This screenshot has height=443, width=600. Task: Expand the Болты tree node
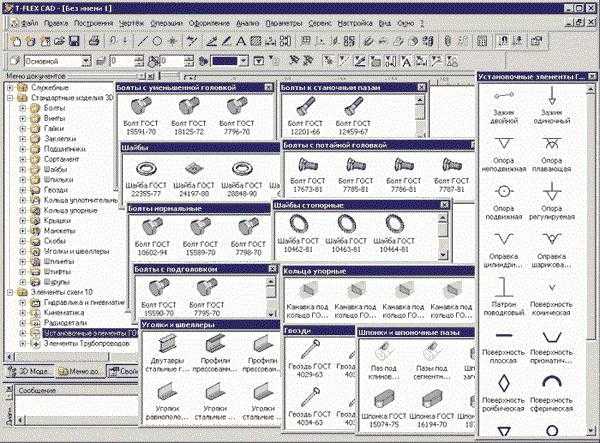pyautogui.click(x=23, y=108)
